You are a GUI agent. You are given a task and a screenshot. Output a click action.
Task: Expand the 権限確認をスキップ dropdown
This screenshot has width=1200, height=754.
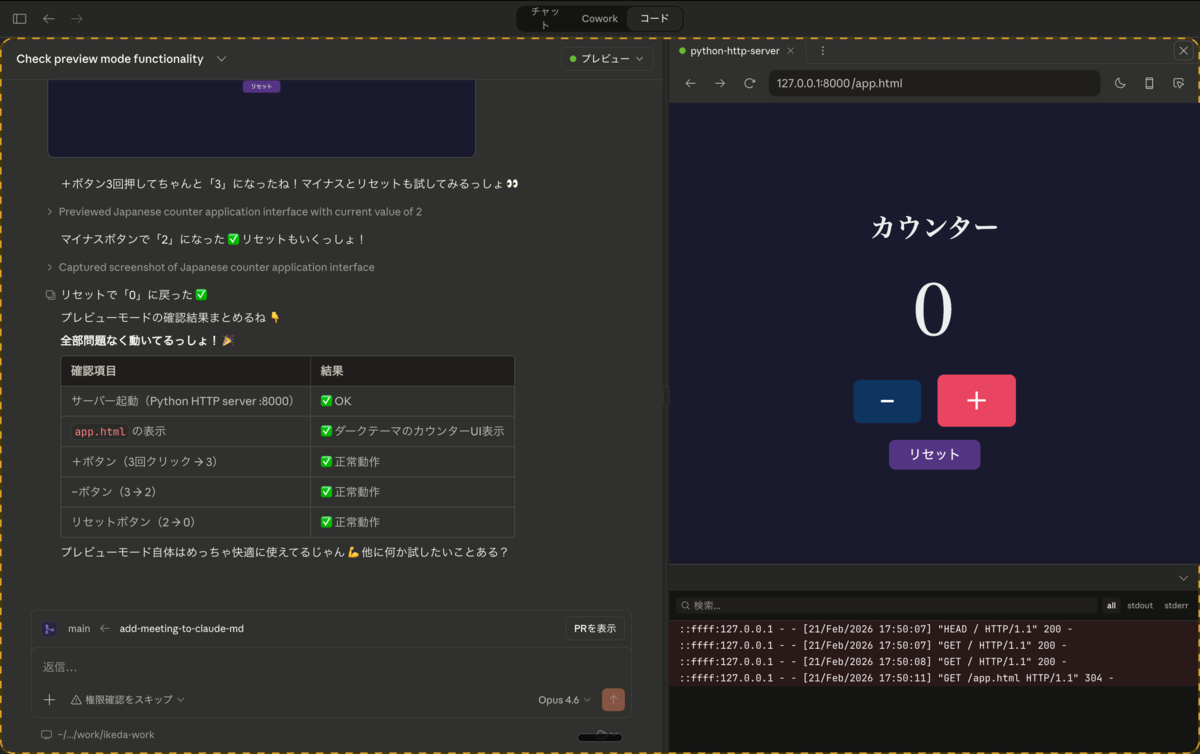coord(127,700)
